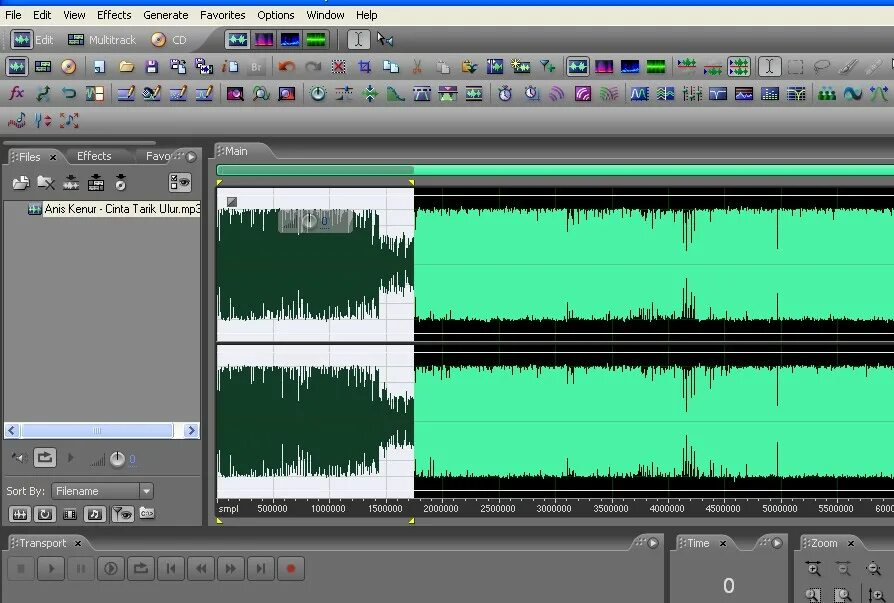This screenshot has width=894, height=603.
Task: Toggle Show Markers eye filter button
Action: tap(122, 514)
